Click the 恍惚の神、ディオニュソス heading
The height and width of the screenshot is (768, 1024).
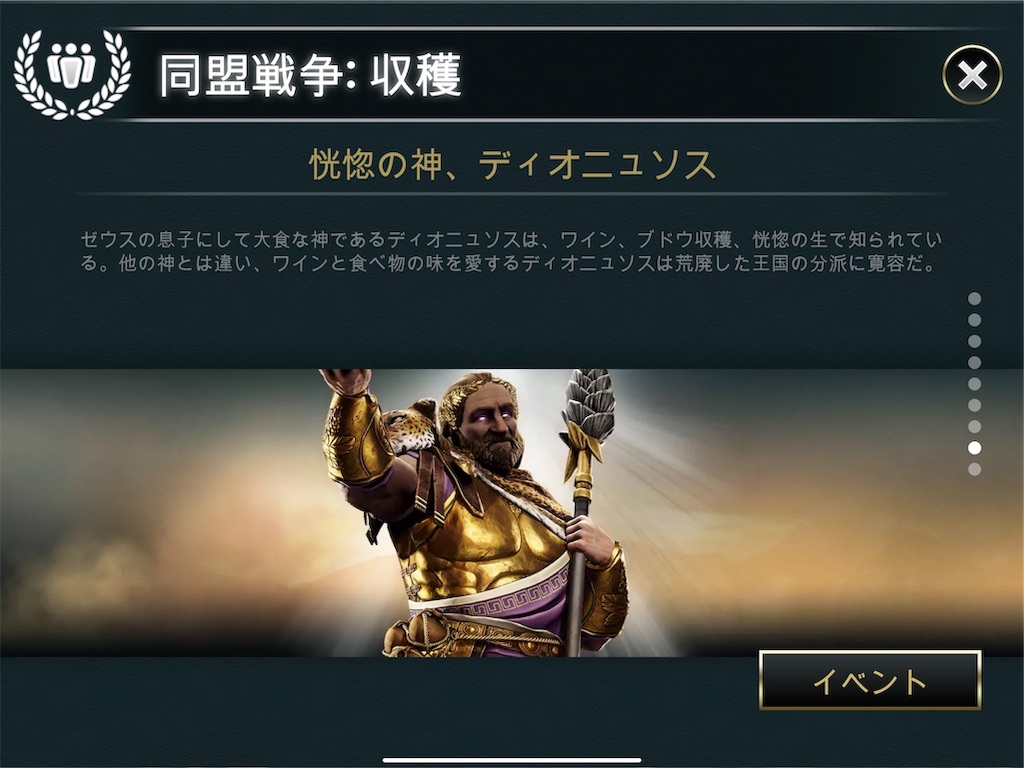pos(513,164)
